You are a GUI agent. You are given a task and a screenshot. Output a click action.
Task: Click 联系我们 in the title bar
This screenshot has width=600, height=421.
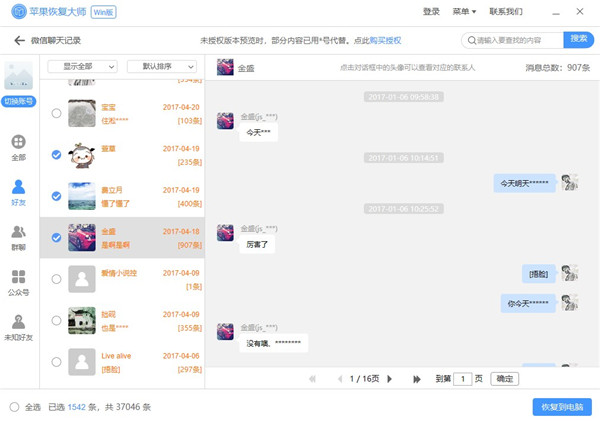[x=506, y=11]
